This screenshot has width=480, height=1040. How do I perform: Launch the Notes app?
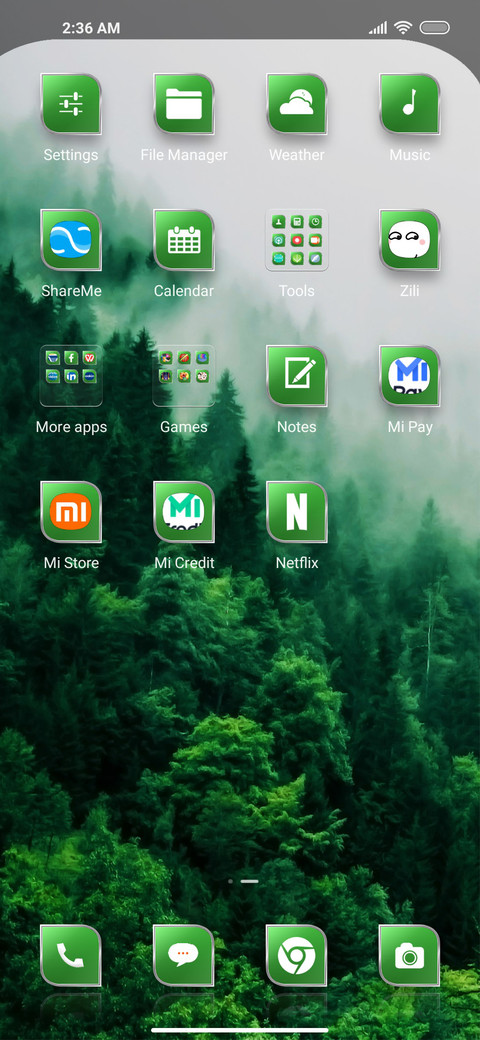tap(296, 376)
